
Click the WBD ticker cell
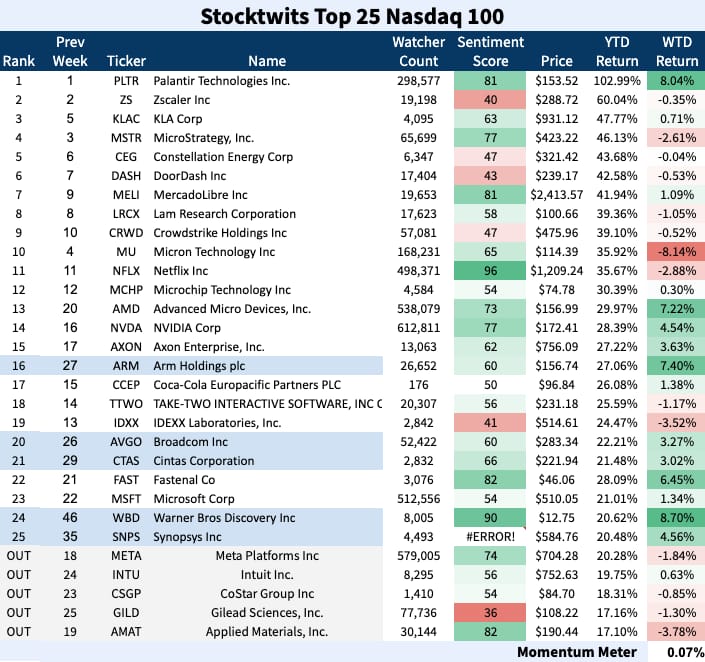coord(126,518)
